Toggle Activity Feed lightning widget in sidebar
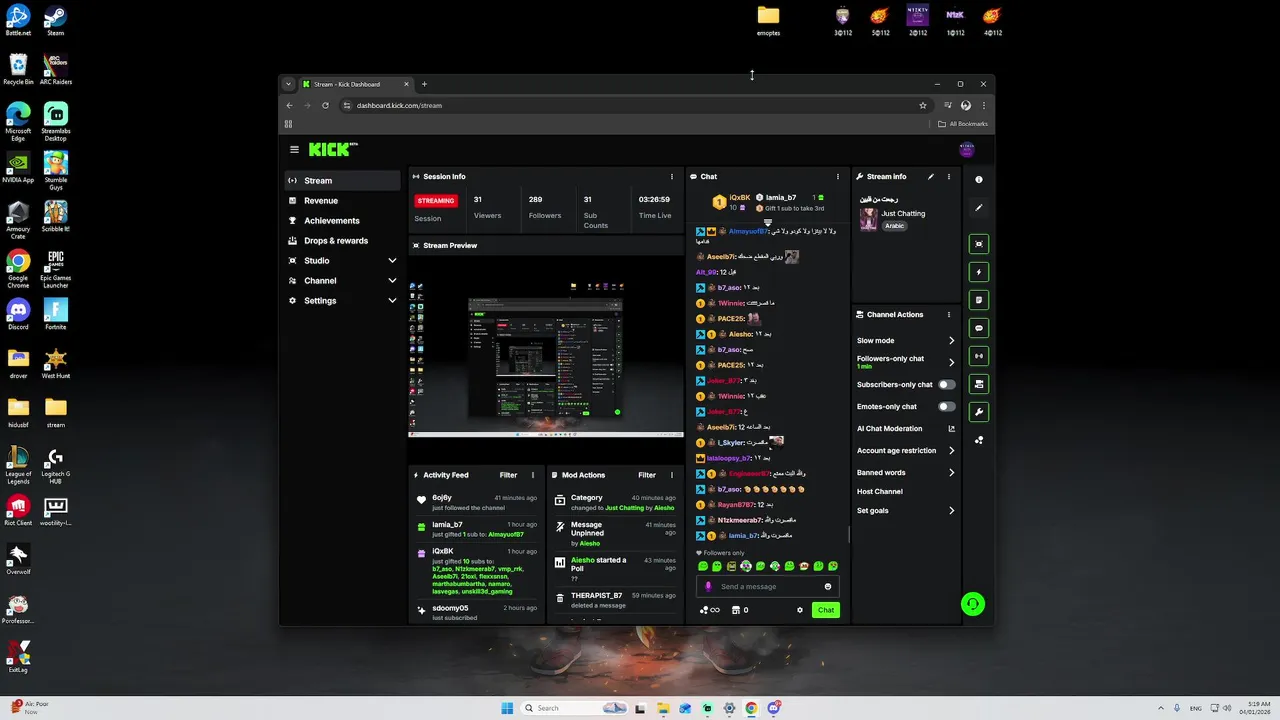The image size is (1280, 720). (979, 272)
